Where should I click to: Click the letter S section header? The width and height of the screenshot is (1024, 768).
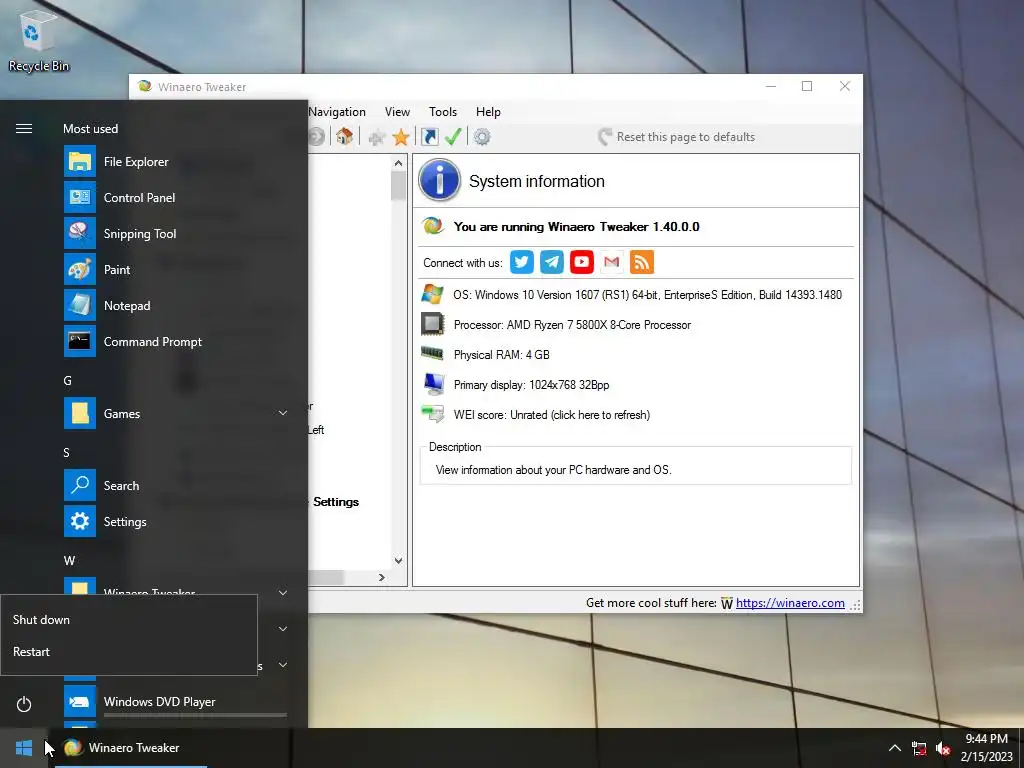pyautogui.click(x=67, y=453)
